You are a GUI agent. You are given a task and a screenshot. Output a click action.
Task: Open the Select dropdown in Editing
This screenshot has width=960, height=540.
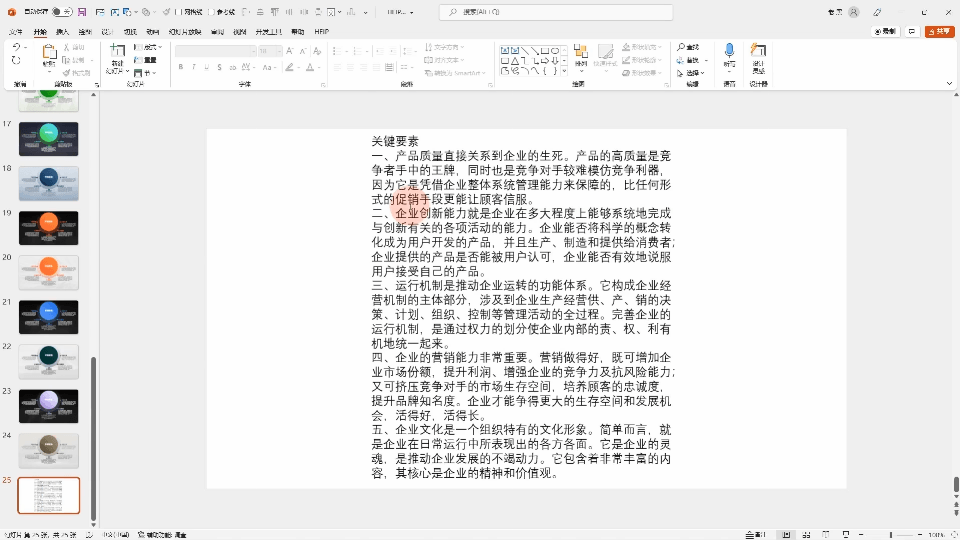(x=691, y=73)
